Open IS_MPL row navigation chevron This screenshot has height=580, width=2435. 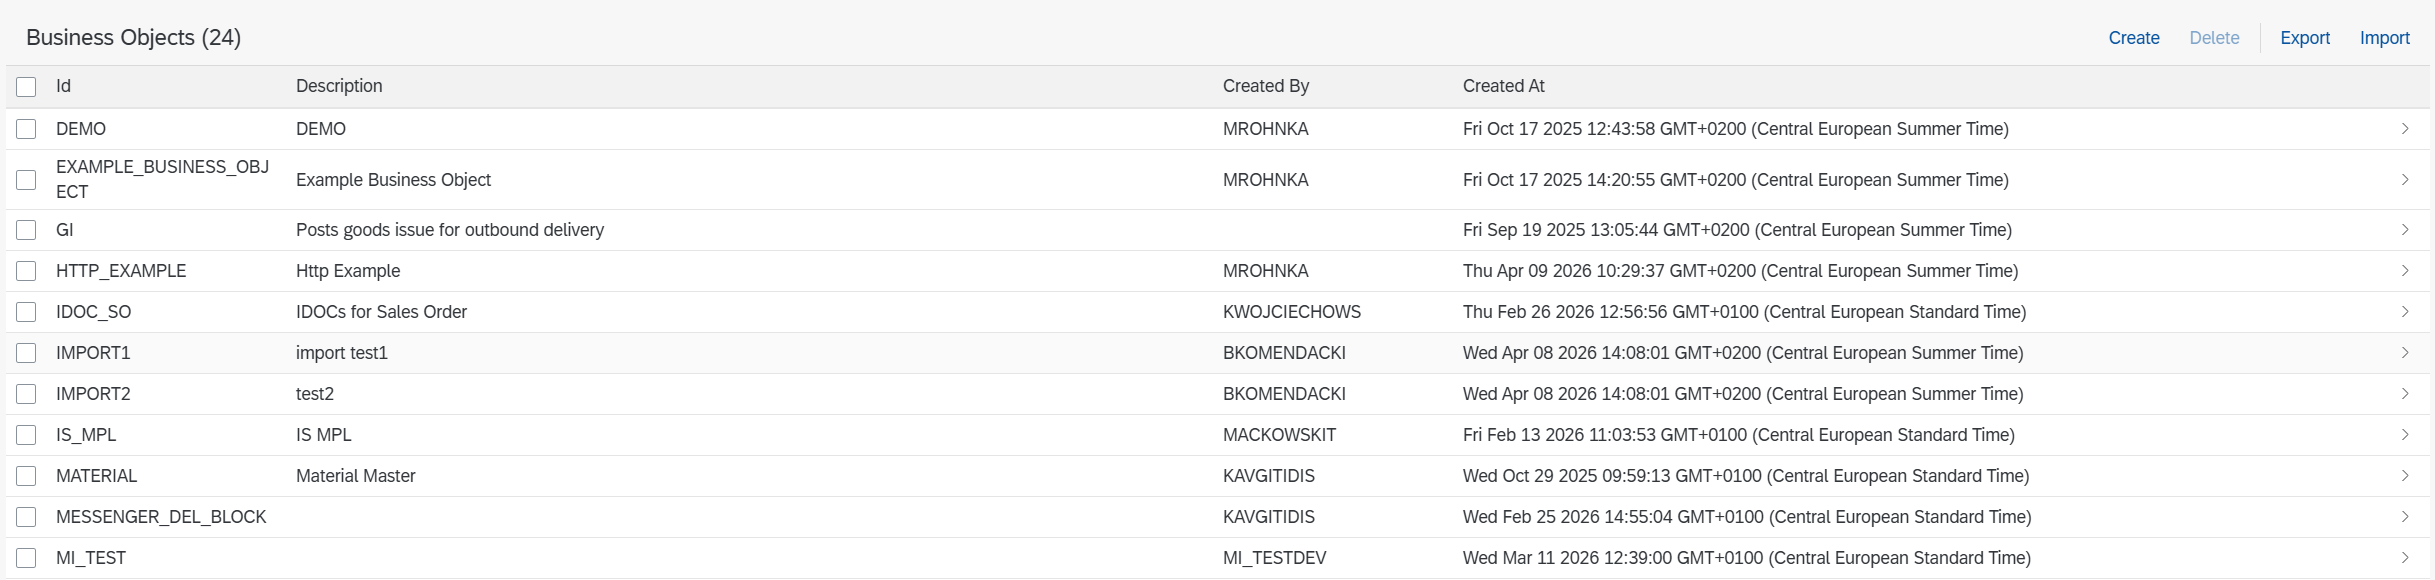tap(2405, 435)
